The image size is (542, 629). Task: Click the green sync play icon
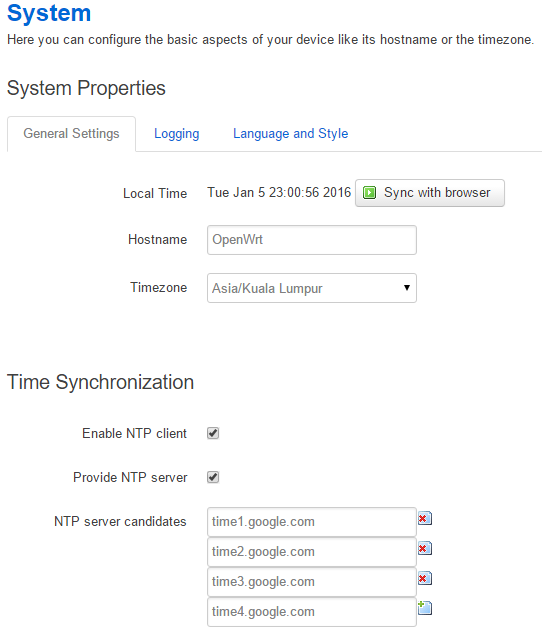[369, 193]
